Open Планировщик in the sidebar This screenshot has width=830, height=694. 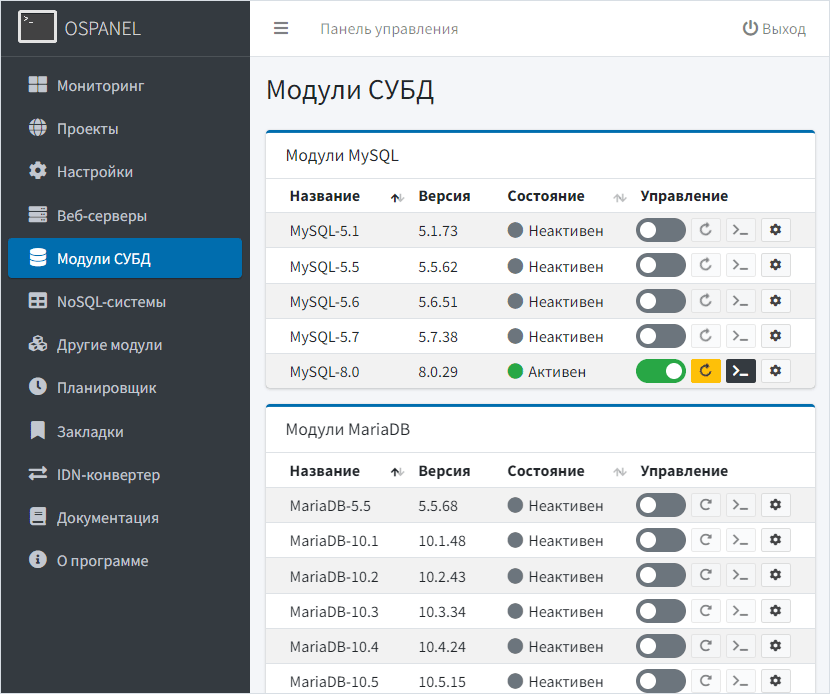pyautogui.click(x=125, y=387)
